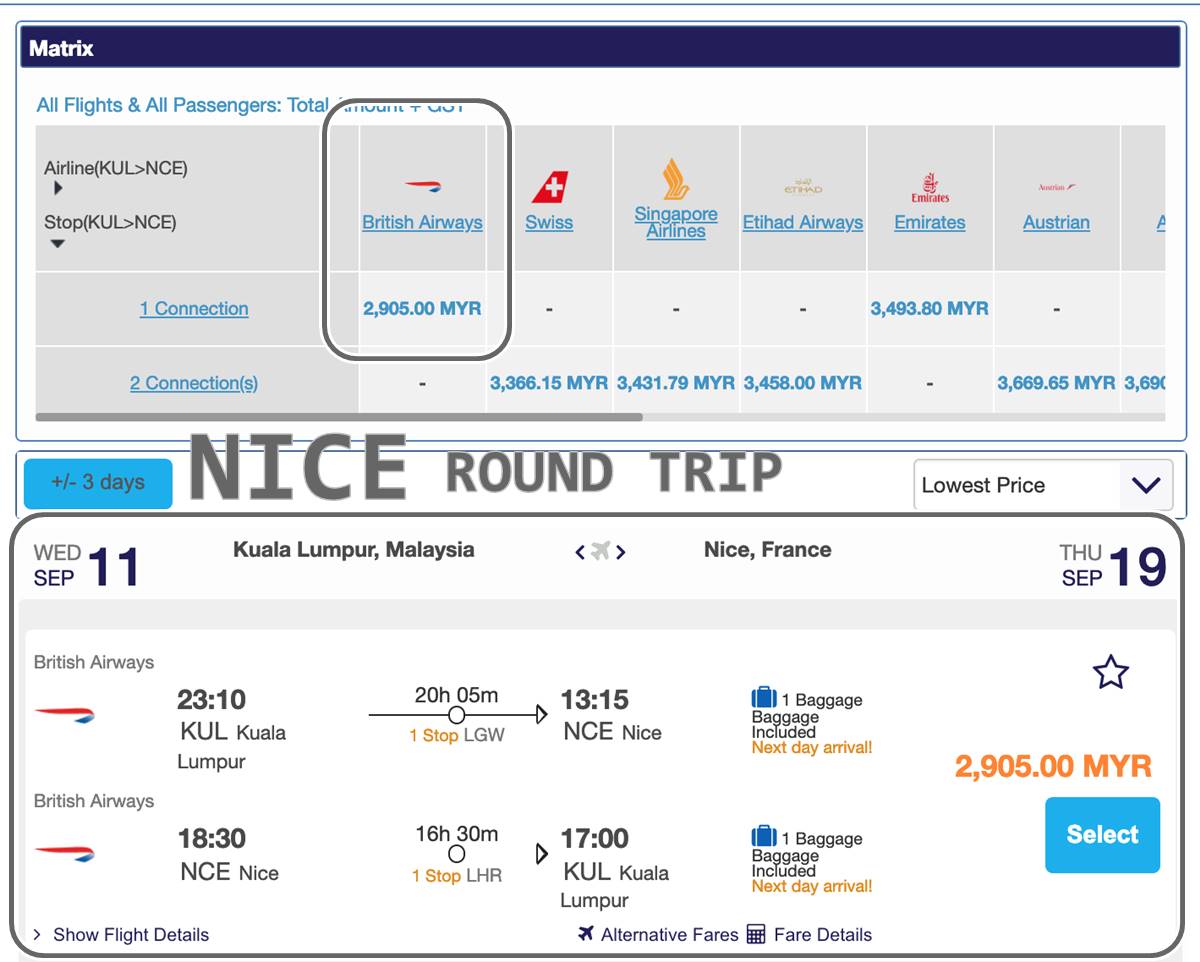The image size is (1200, 962).
Task: Select the 2,905.00 MYR flight
Action: (x=1102, y=835)
